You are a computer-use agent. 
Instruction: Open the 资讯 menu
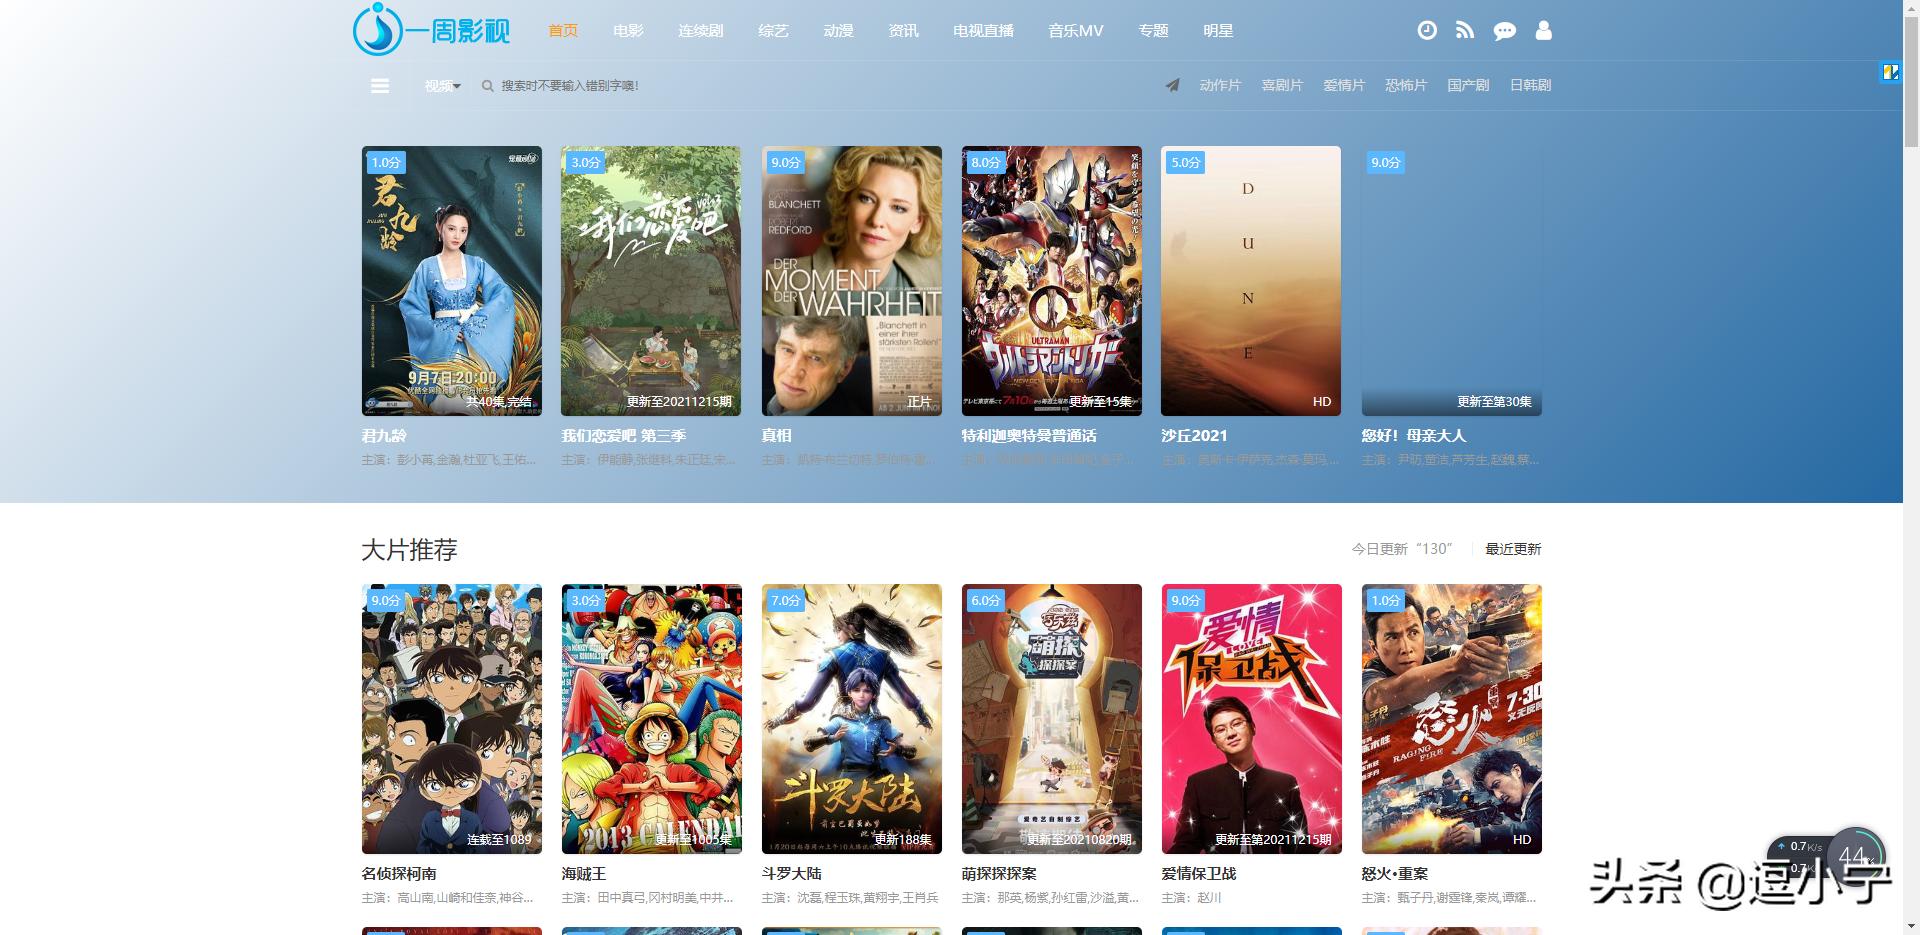[x=903, y=31]
